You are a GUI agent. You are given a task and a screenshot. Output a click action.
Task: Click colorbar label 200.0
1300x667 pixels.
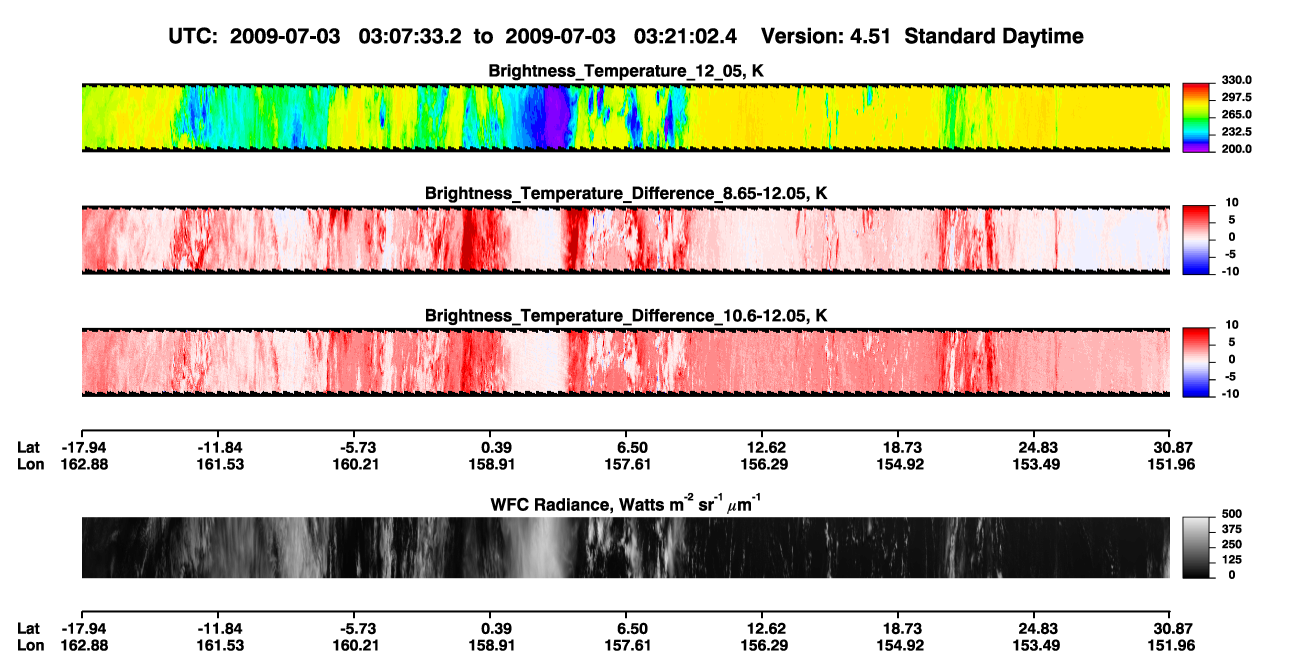1237,148
